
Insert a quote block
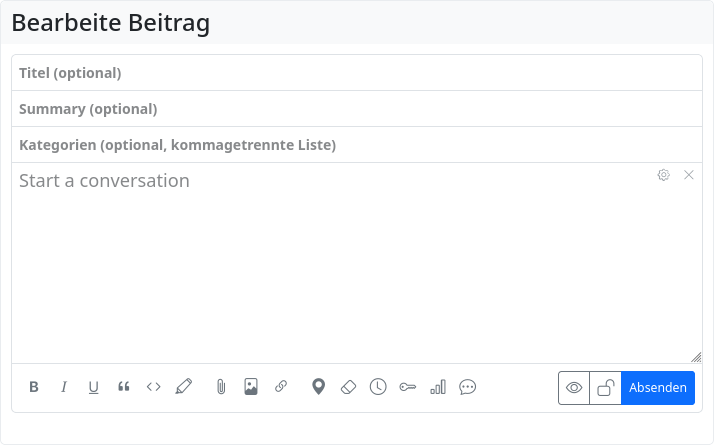pos(124,387)
